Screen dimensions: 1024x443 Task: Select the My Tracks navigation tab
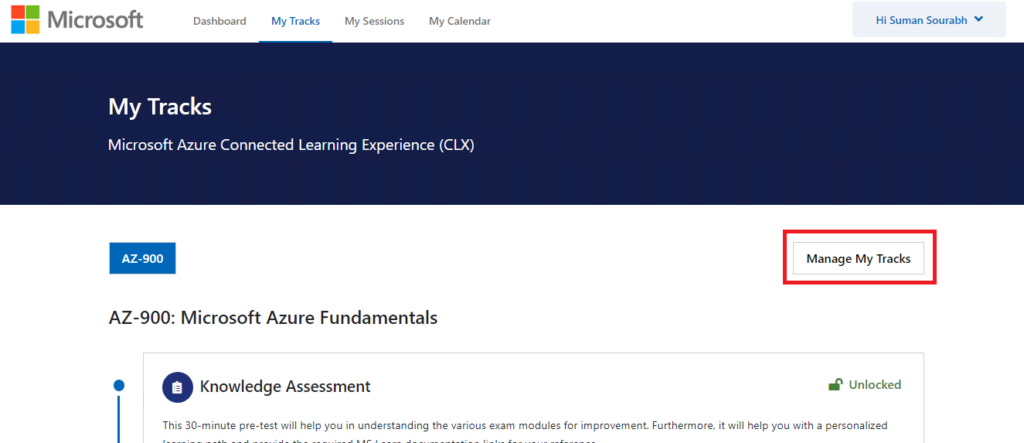(x=295, y=21)
